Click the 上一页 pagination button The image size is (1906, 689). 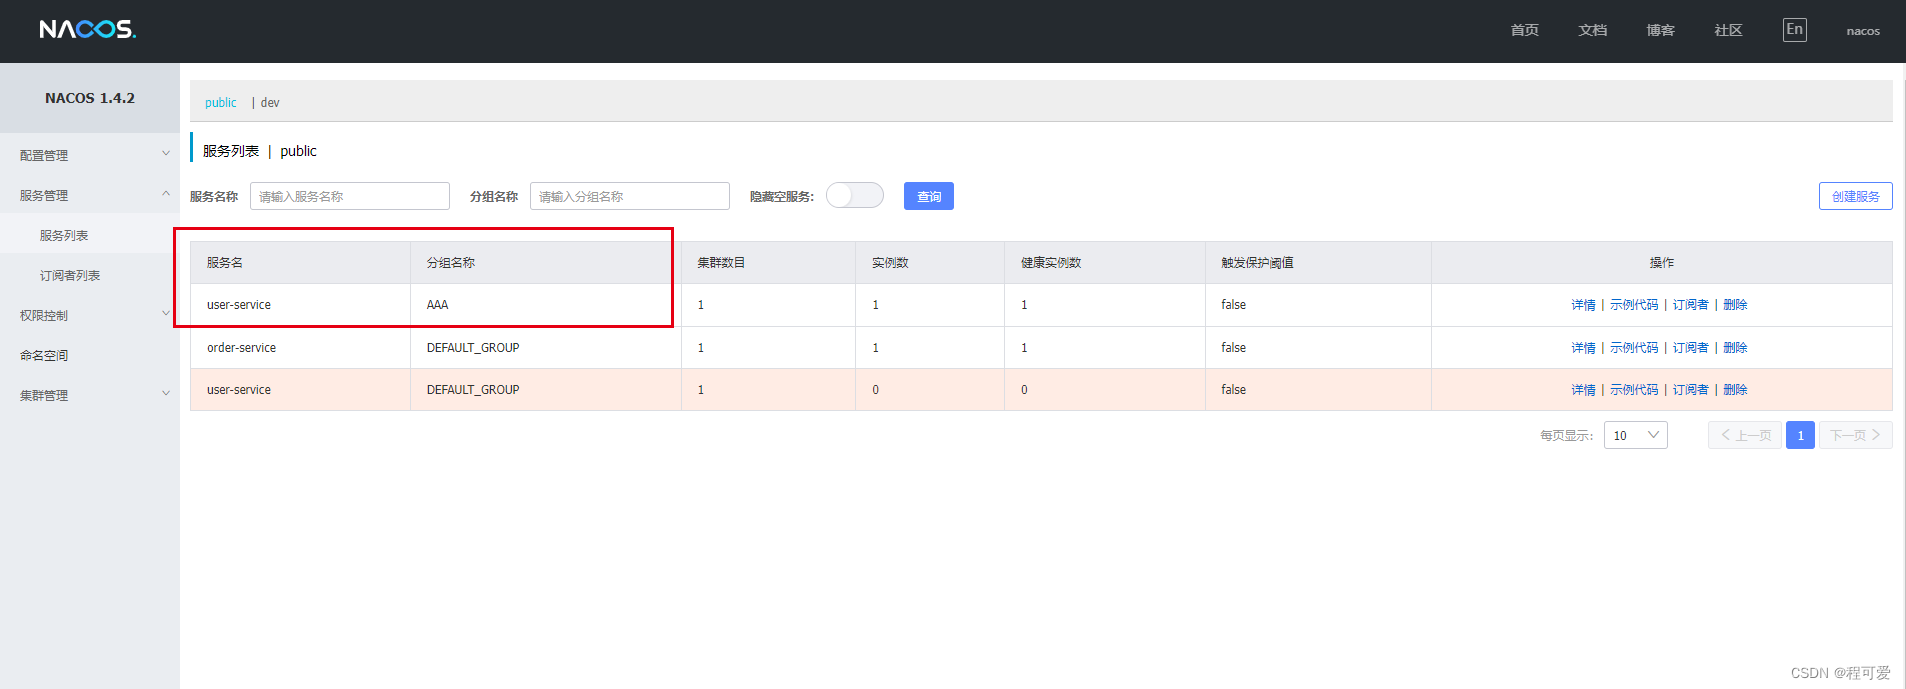tap(1745, 435)
